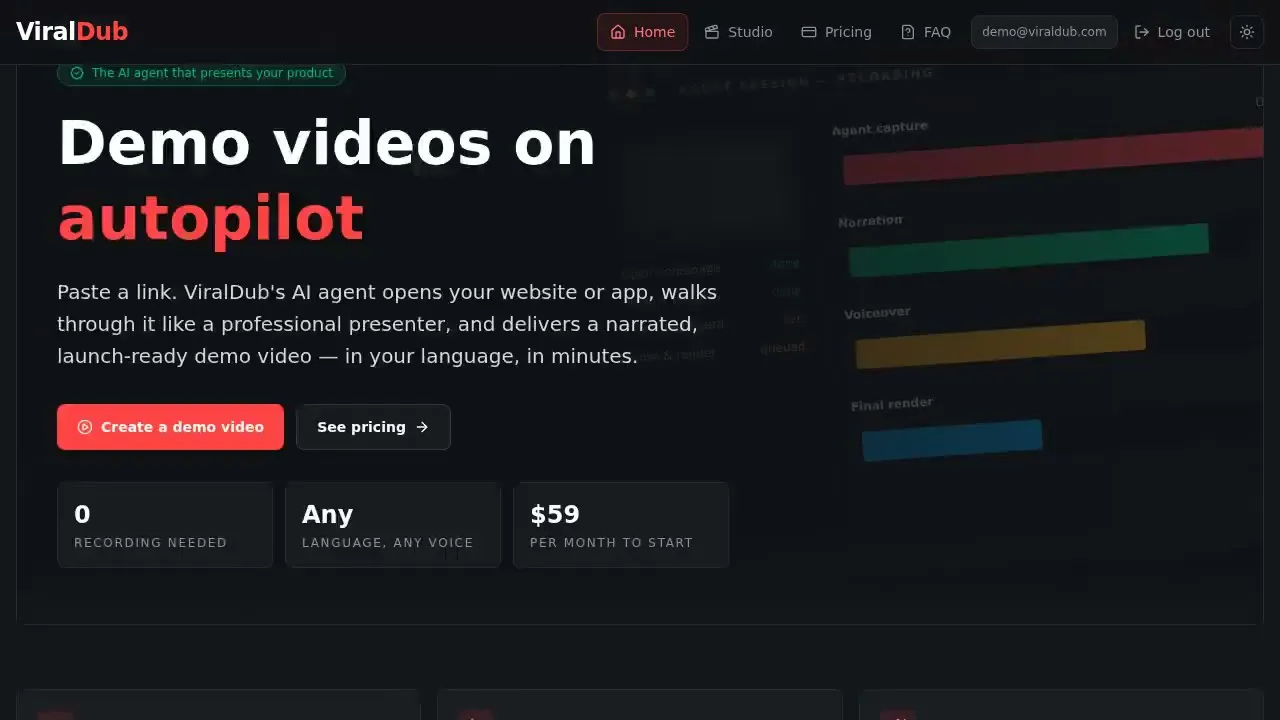Click Create a demo video button
1280x720 pixels.
click(x=170, y=427)
